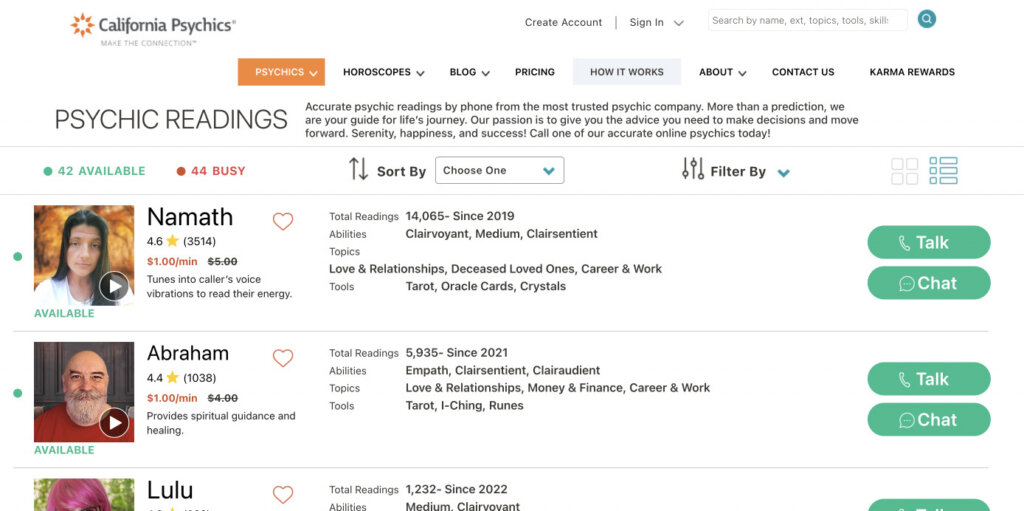This screenshot has height=511, width=1024.
Task: Click the star rating for Namath
Action: point(172,241)
